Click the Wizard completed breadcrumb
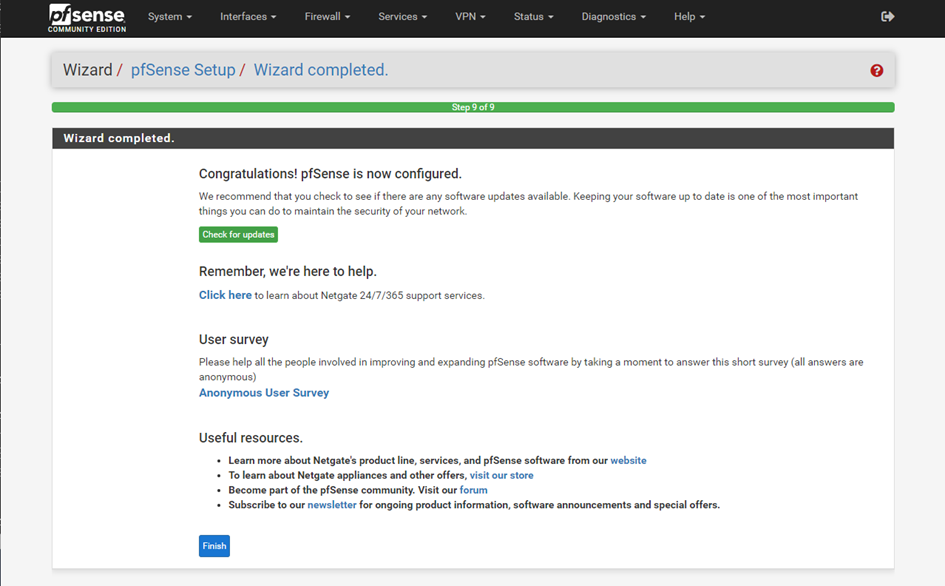 coord(321,70)
